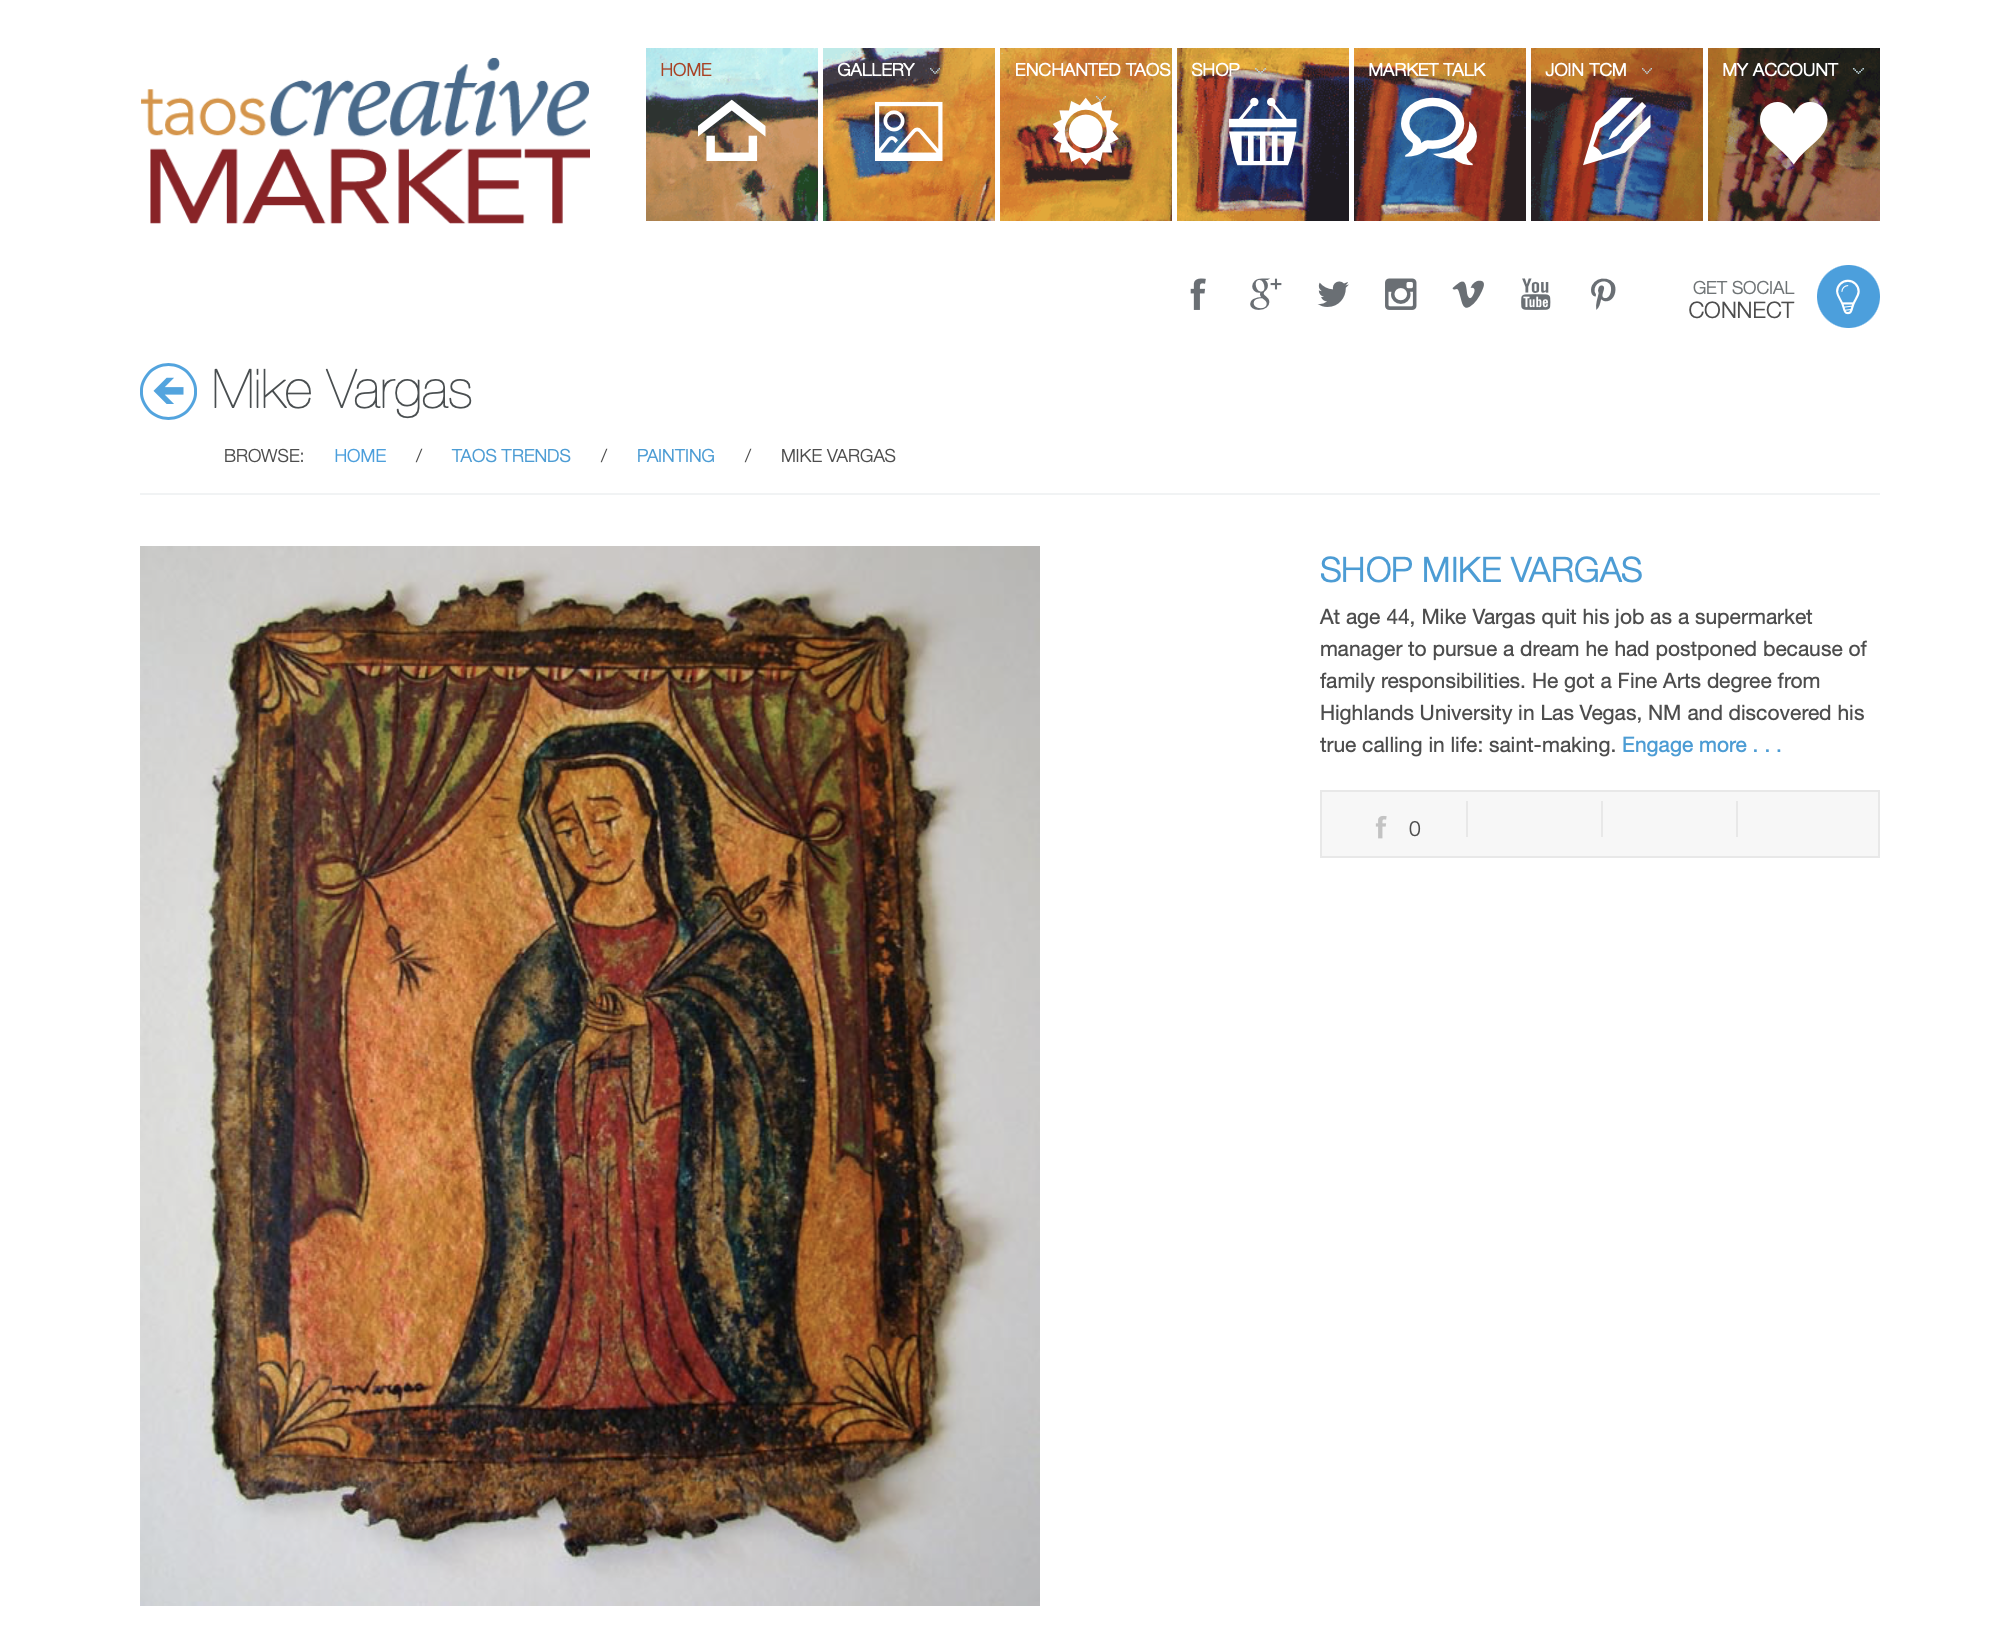Viewport: 2008px width, 1642px height.
Task: Open the Instagram camera icon
Action: click(1400, 295)
